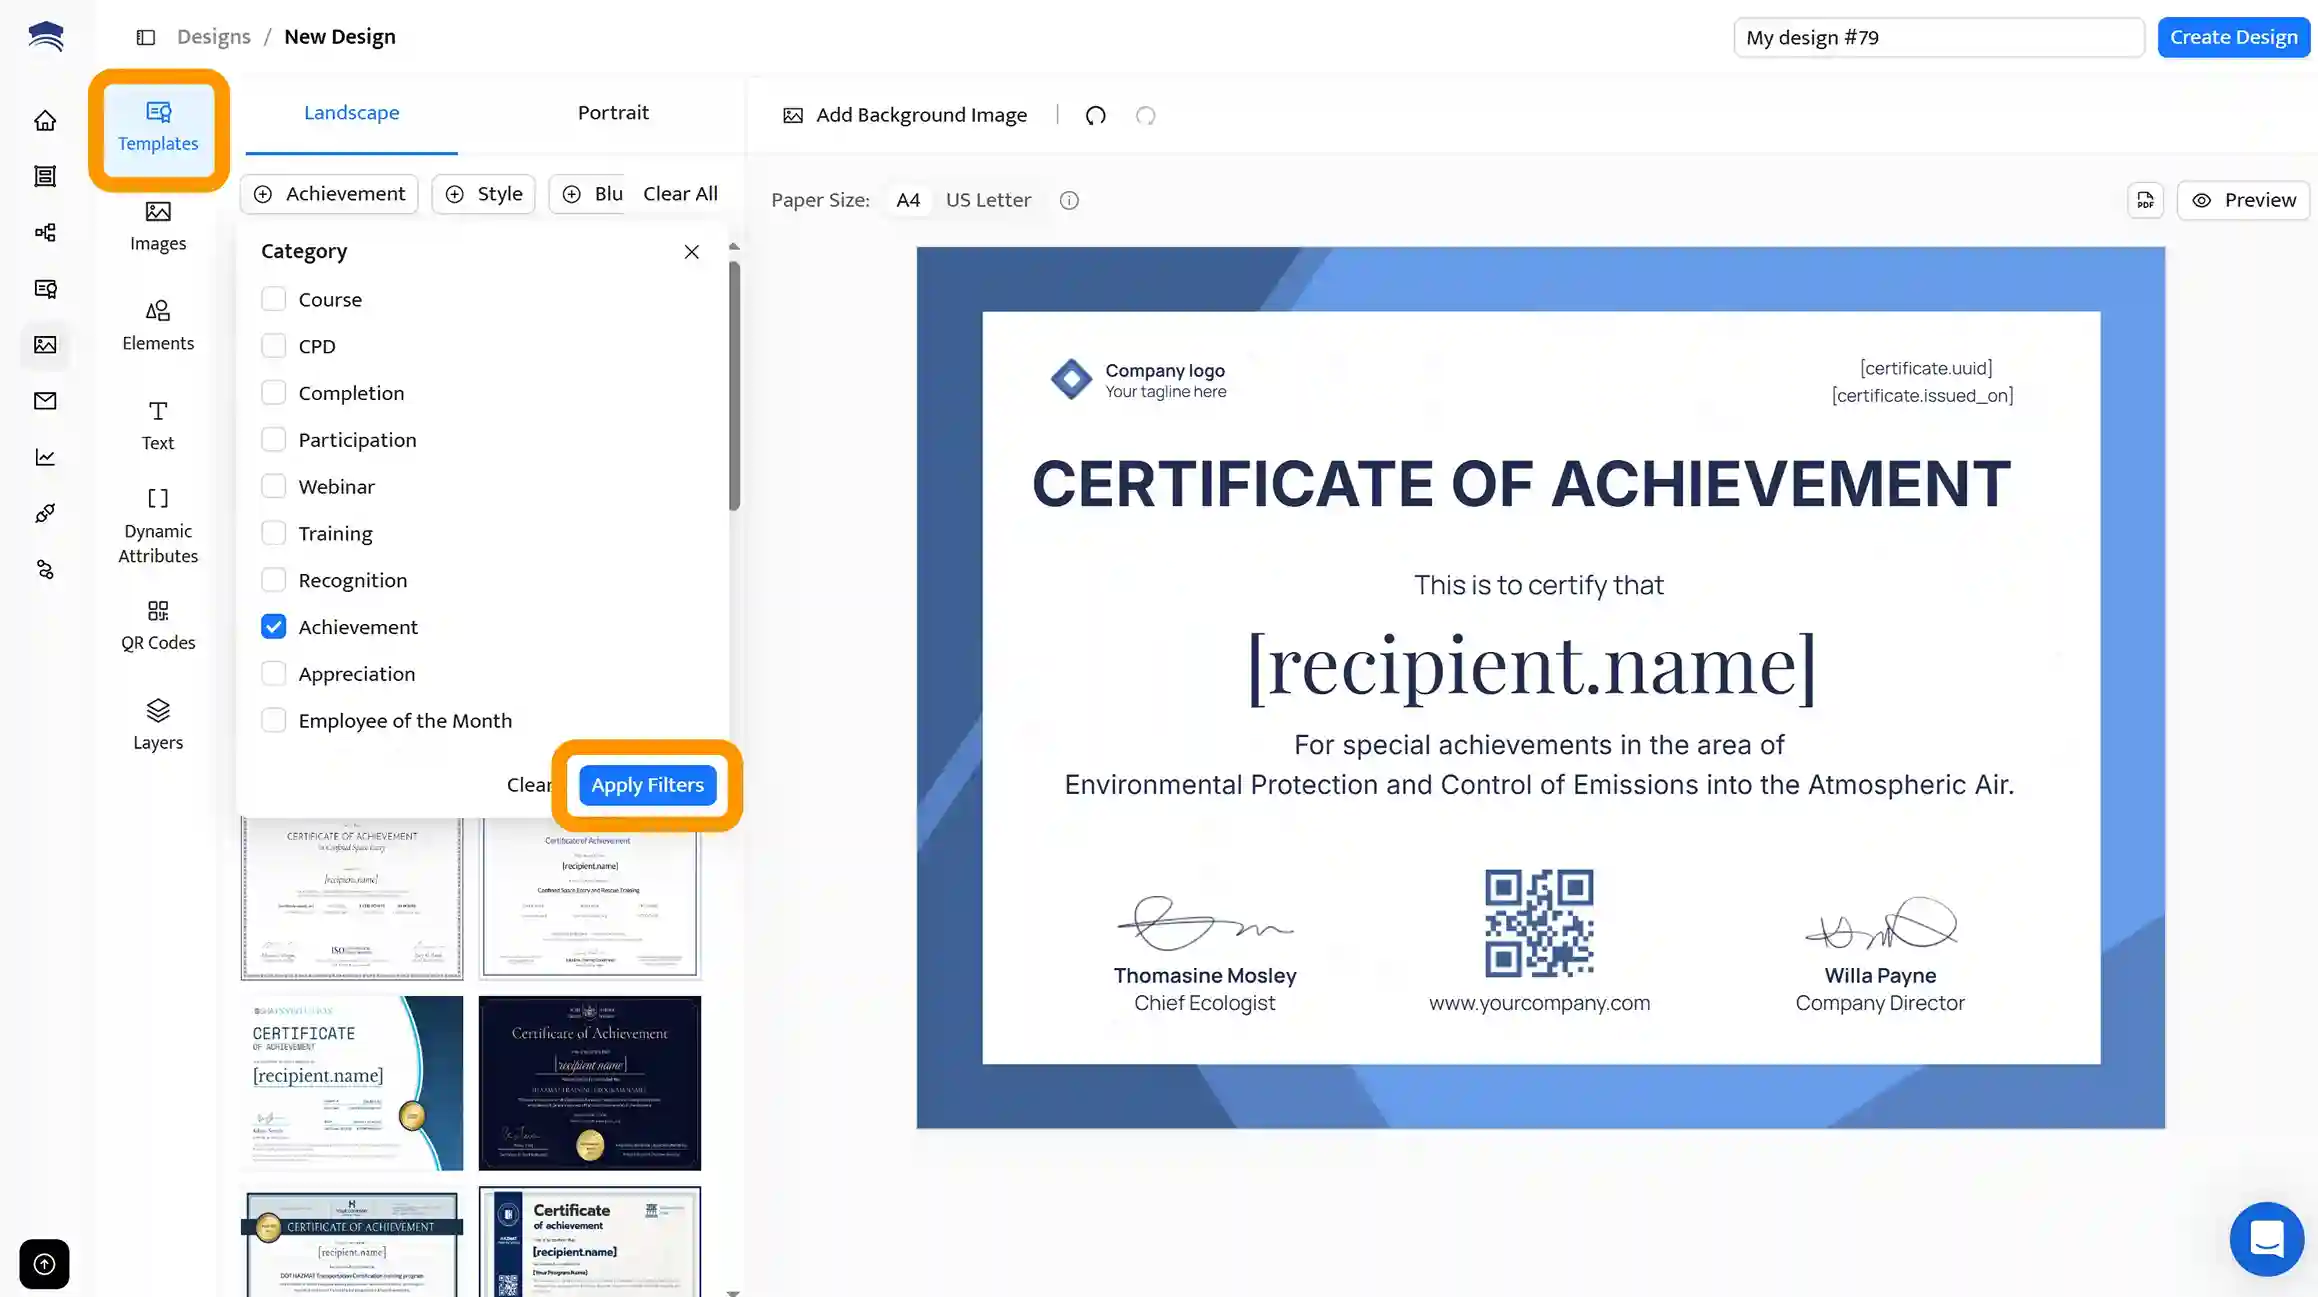Uncheck the Achievement category checkbox

click(x=273, y=627)
